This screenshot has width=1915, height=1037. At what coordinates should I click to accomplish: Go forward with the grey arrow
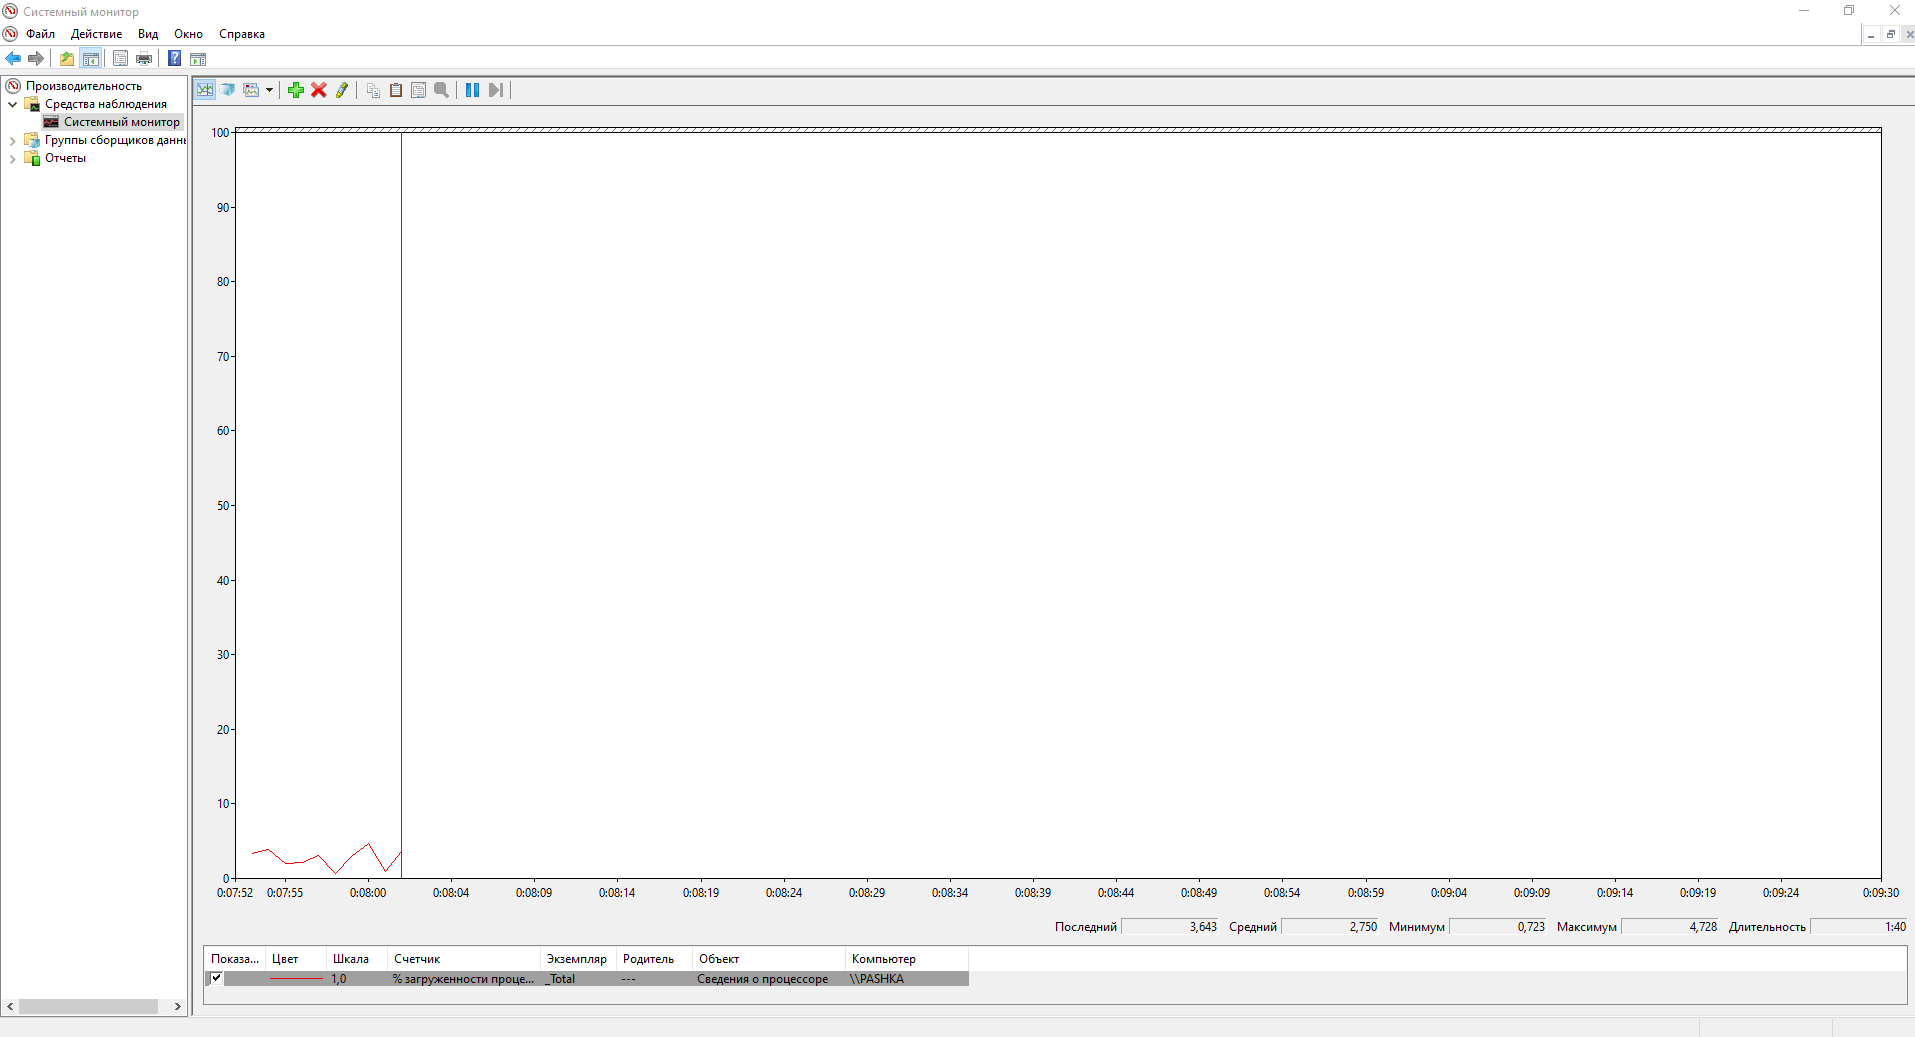tap(36, 59)
